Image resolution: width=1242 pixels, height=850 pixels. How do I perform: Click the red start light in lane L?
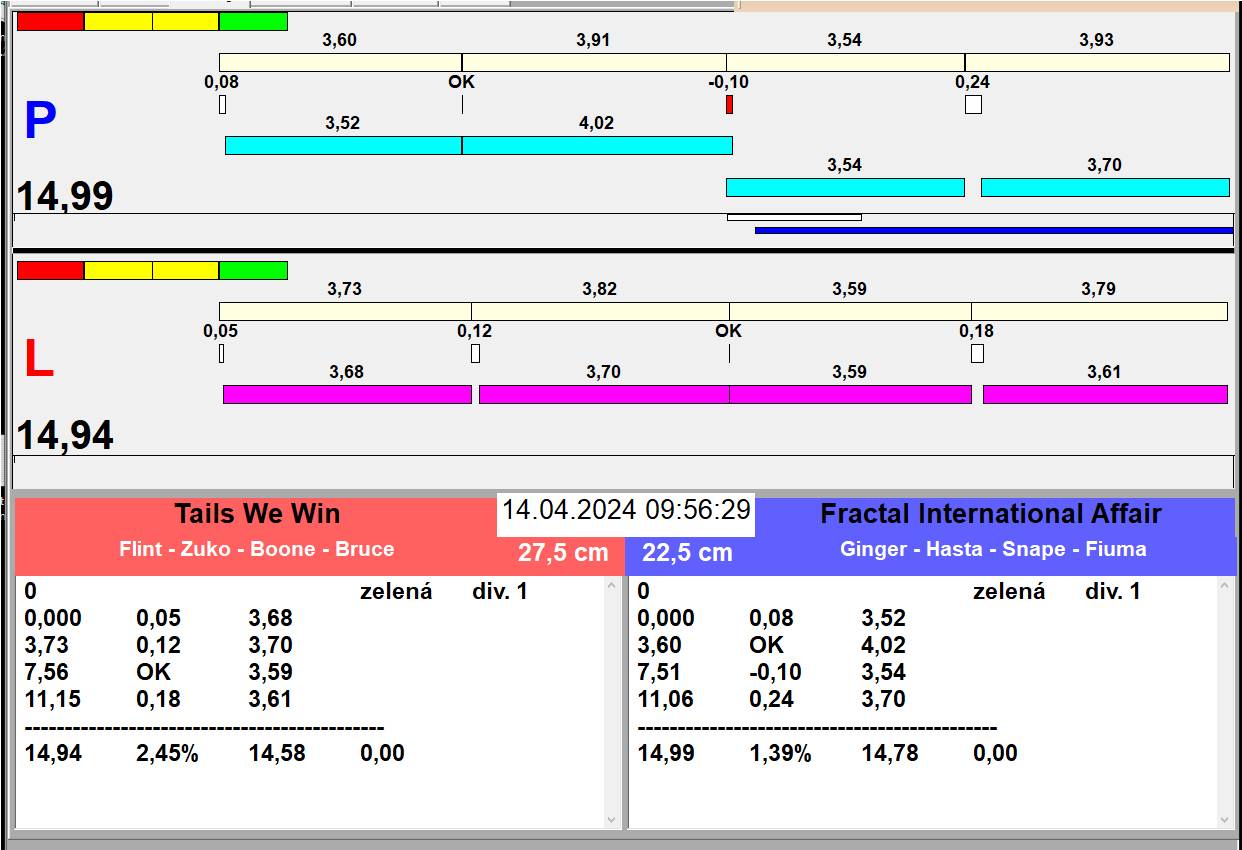(x=51, y=271)
